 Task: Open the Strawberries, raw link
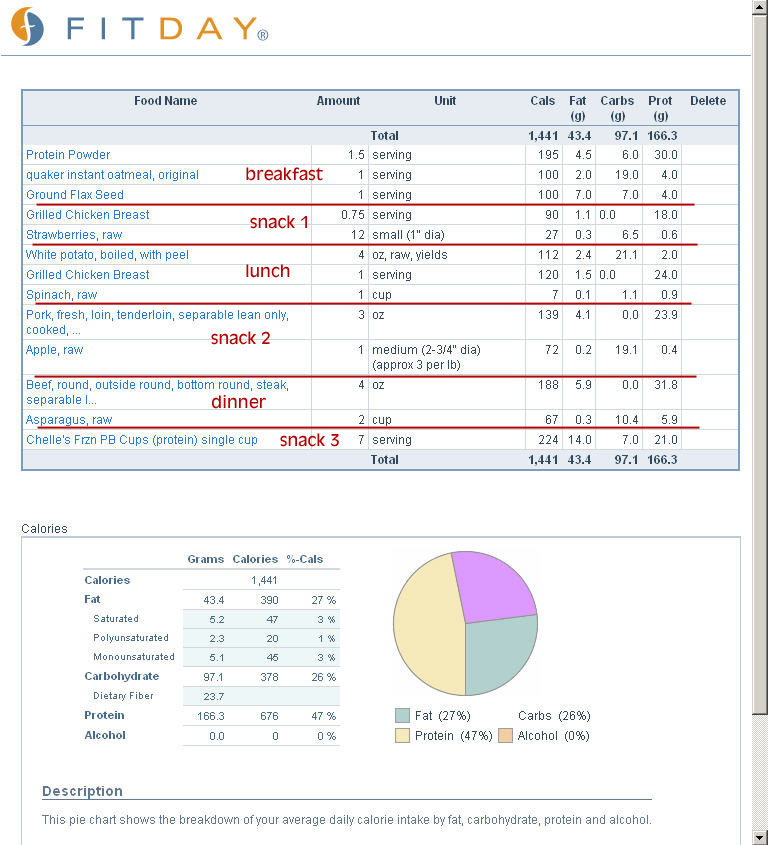click(74, 235)
